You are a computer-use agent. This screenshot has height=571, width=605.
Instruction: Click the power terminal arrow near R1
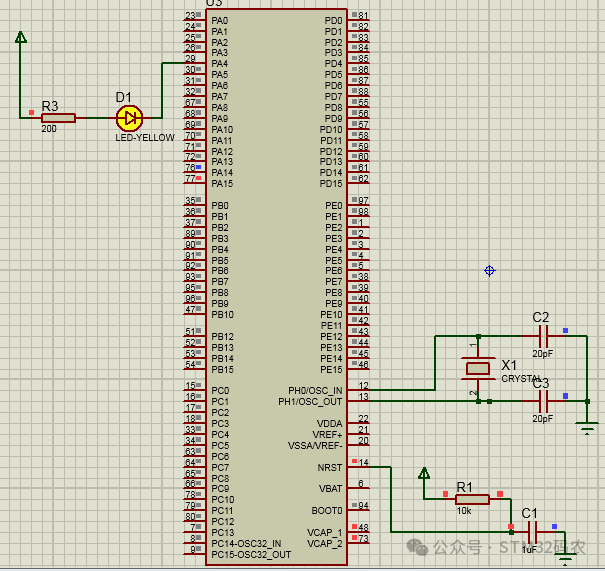[x=424, y=473]
